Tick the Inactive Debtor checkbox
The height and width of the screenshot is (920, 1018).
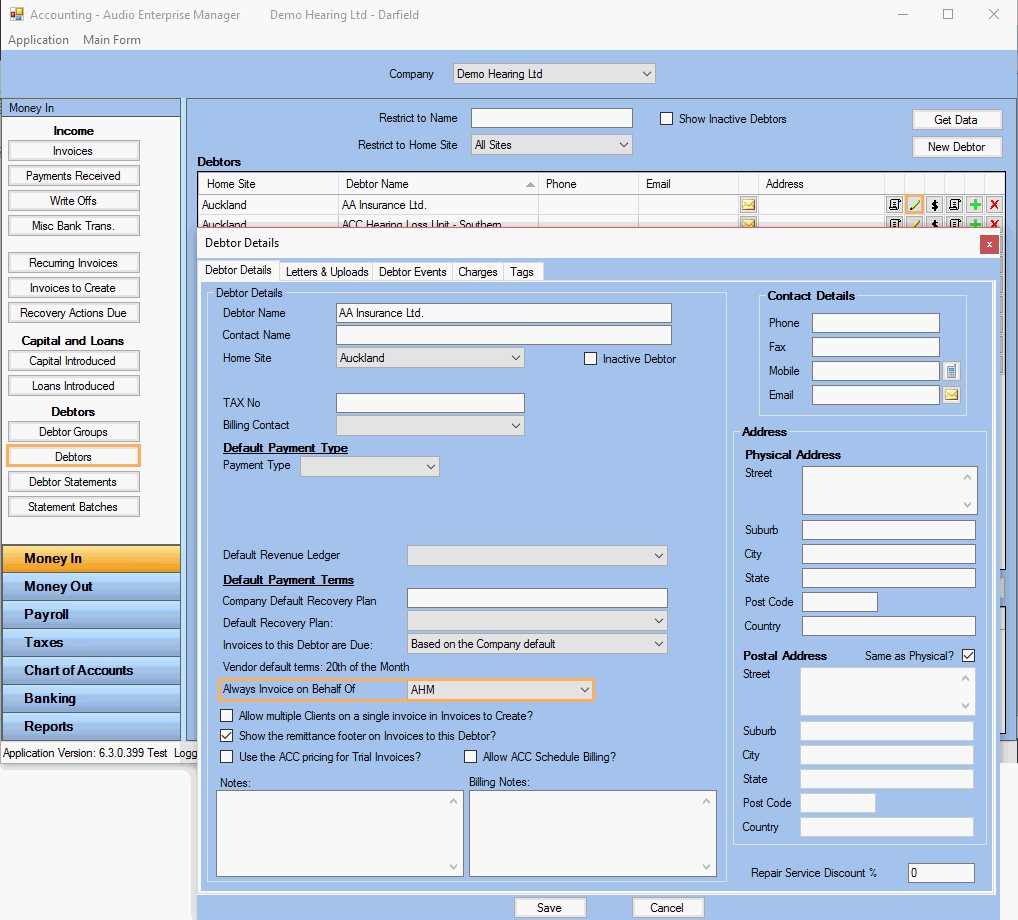pos(591,359)
